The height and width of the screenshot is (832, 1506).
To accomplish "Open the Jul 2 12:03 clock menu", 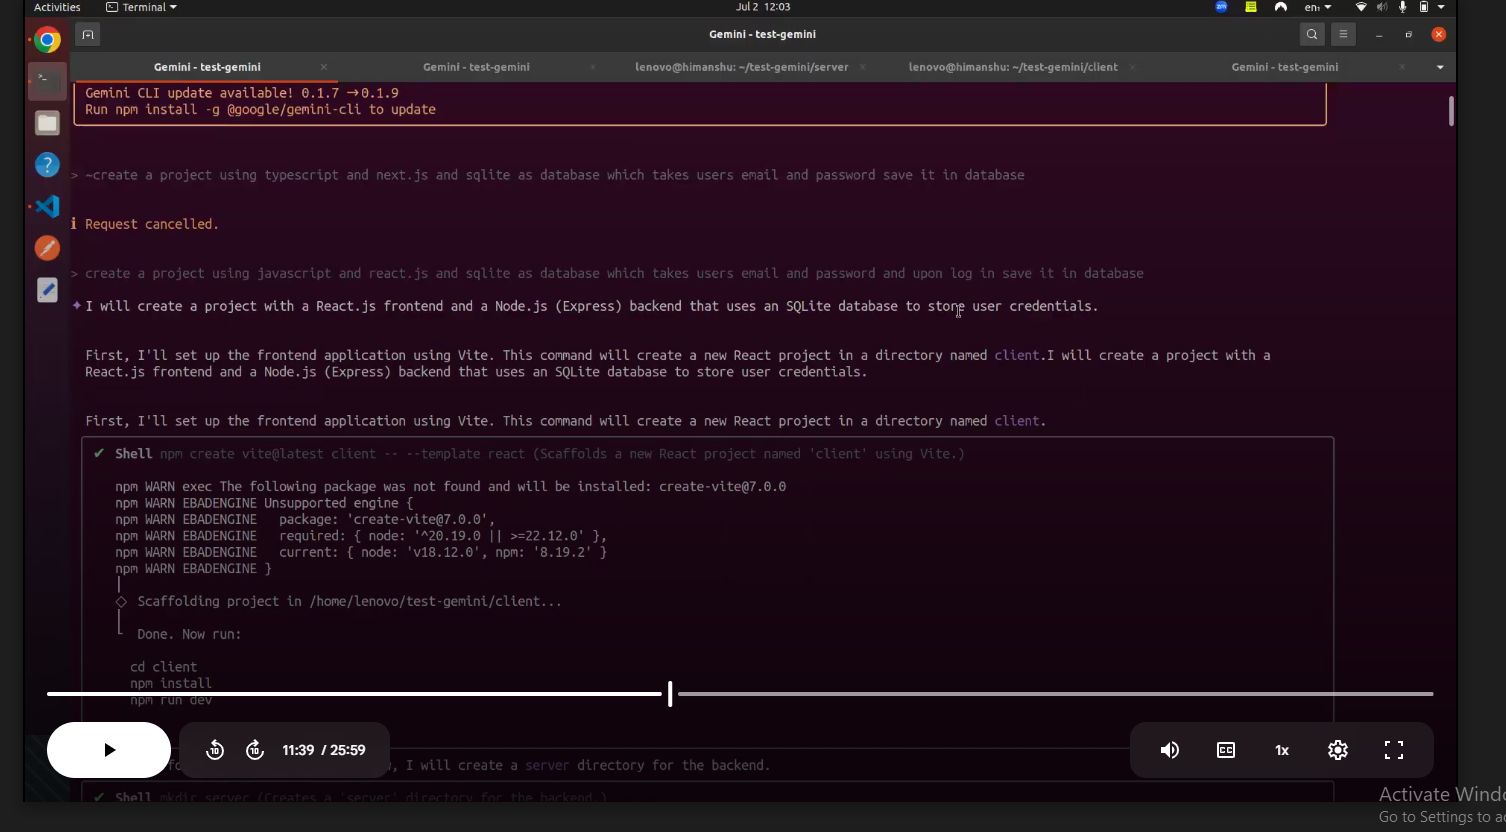I will (x=763, y=7).
